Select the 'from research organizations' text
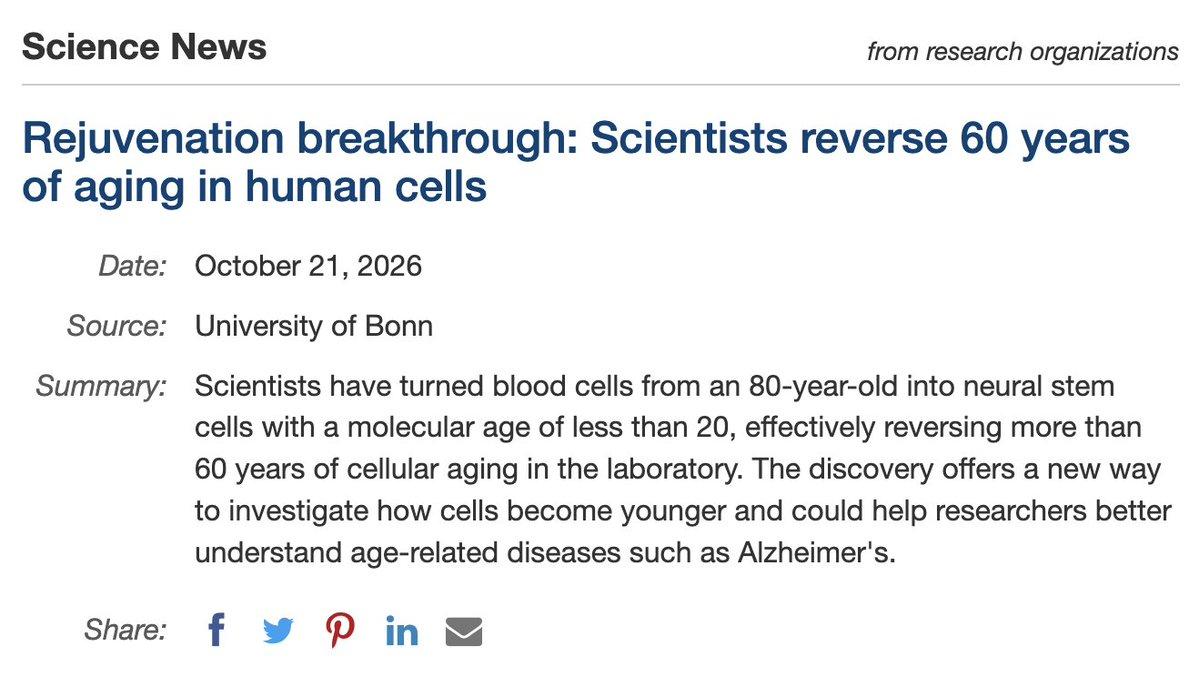Image resolution: width=1199 pixels, height=697 pixels. pyautogui.click(x=1022, y=51)
